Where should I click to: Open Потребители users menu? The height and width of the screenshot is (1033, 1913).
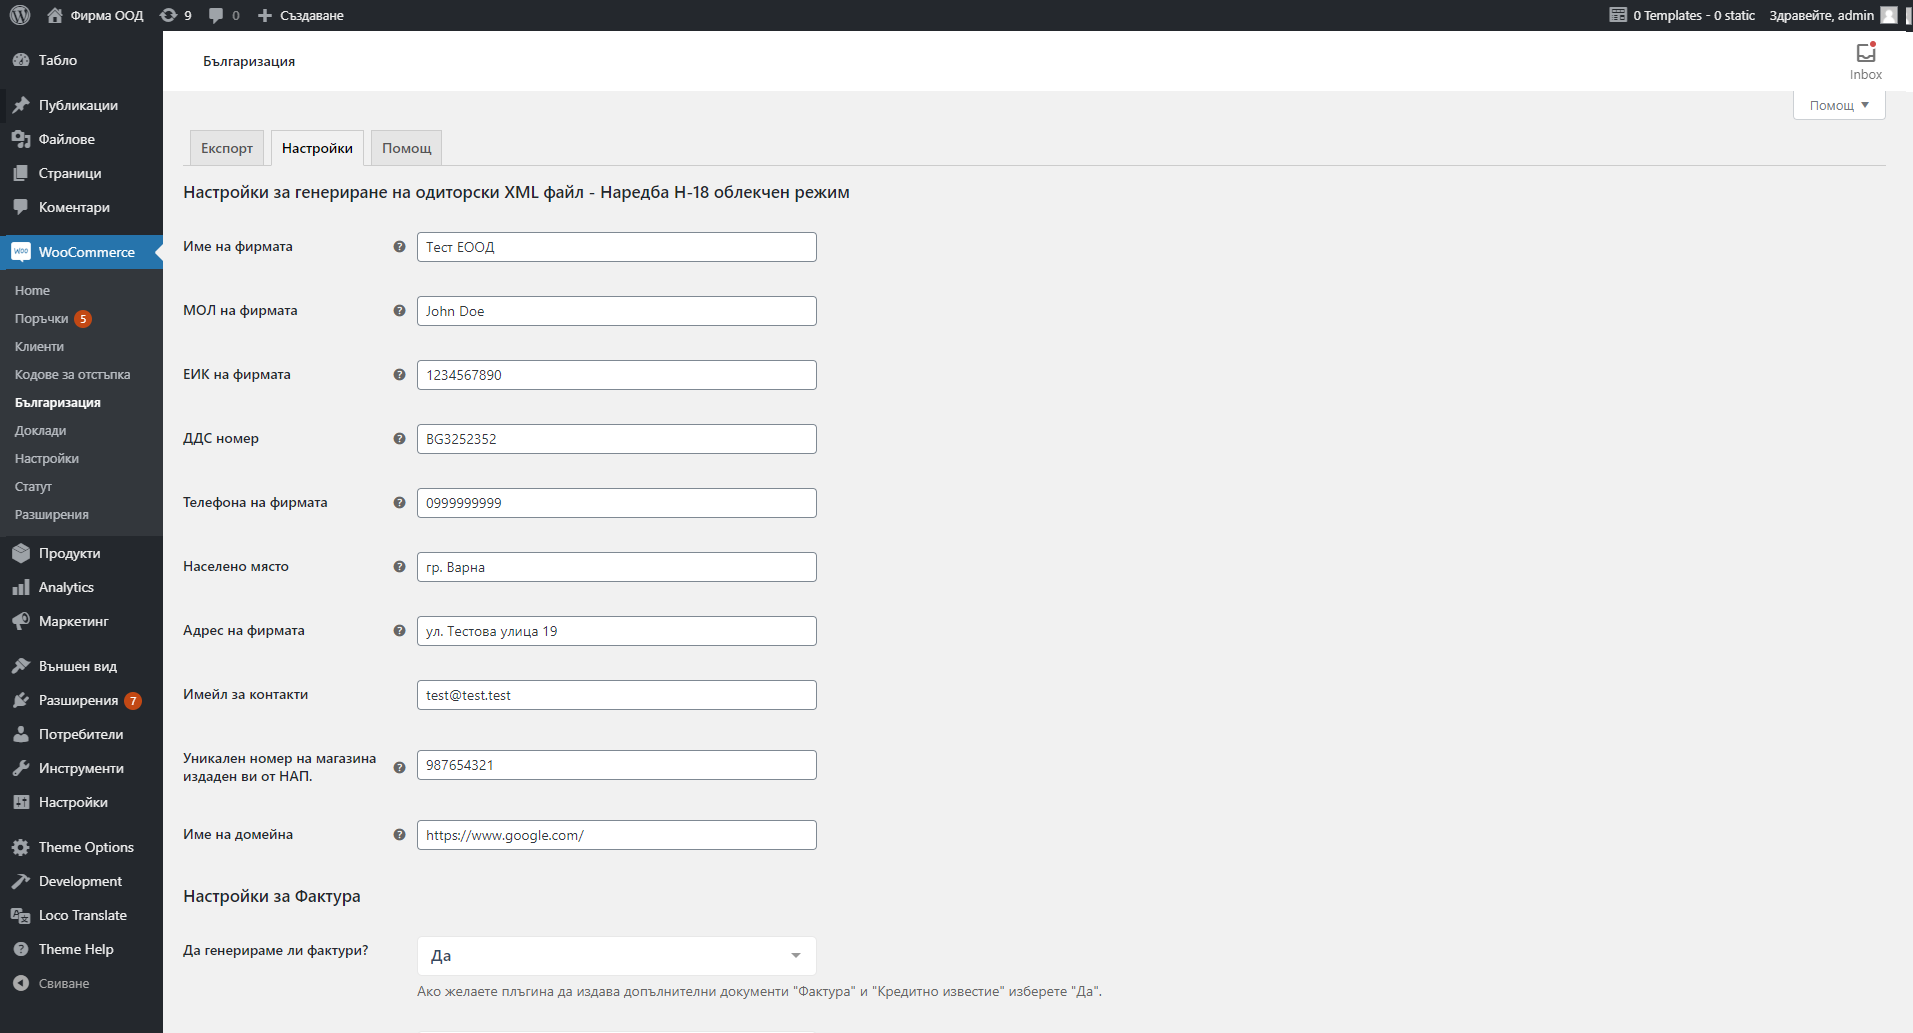tap(81, 734)
